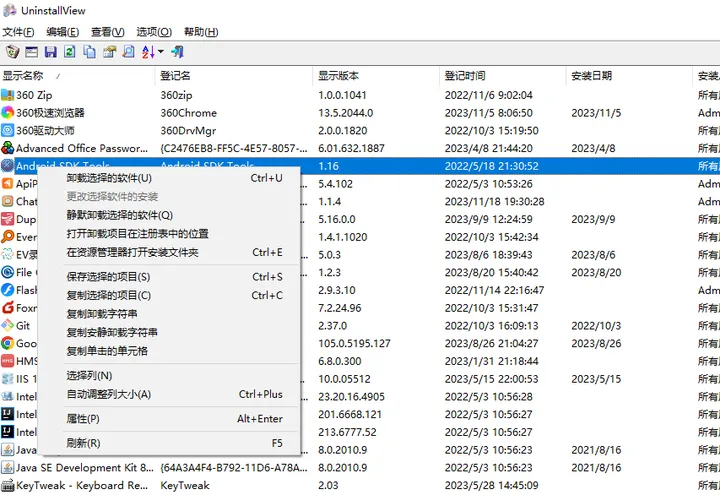
Task: Click the Copy selected items toolbar icon
Action: (90, 52)
